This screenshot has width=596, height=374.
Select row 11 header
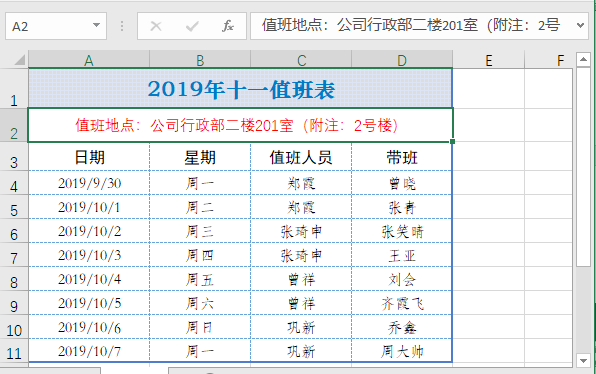14,350
